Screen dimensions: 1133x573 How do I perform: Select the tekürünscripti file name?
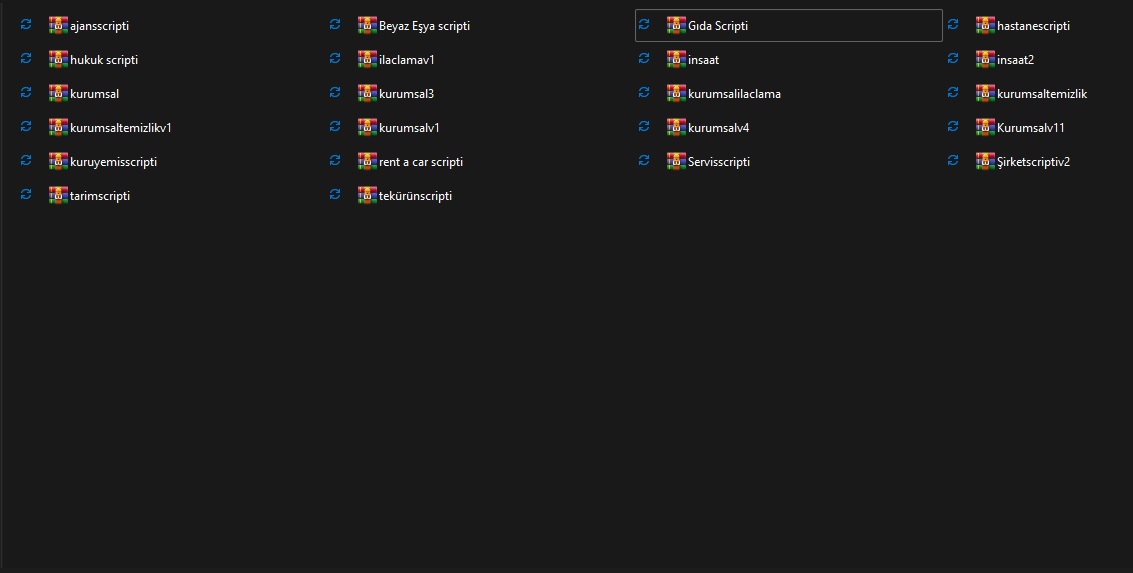[415, 196]
